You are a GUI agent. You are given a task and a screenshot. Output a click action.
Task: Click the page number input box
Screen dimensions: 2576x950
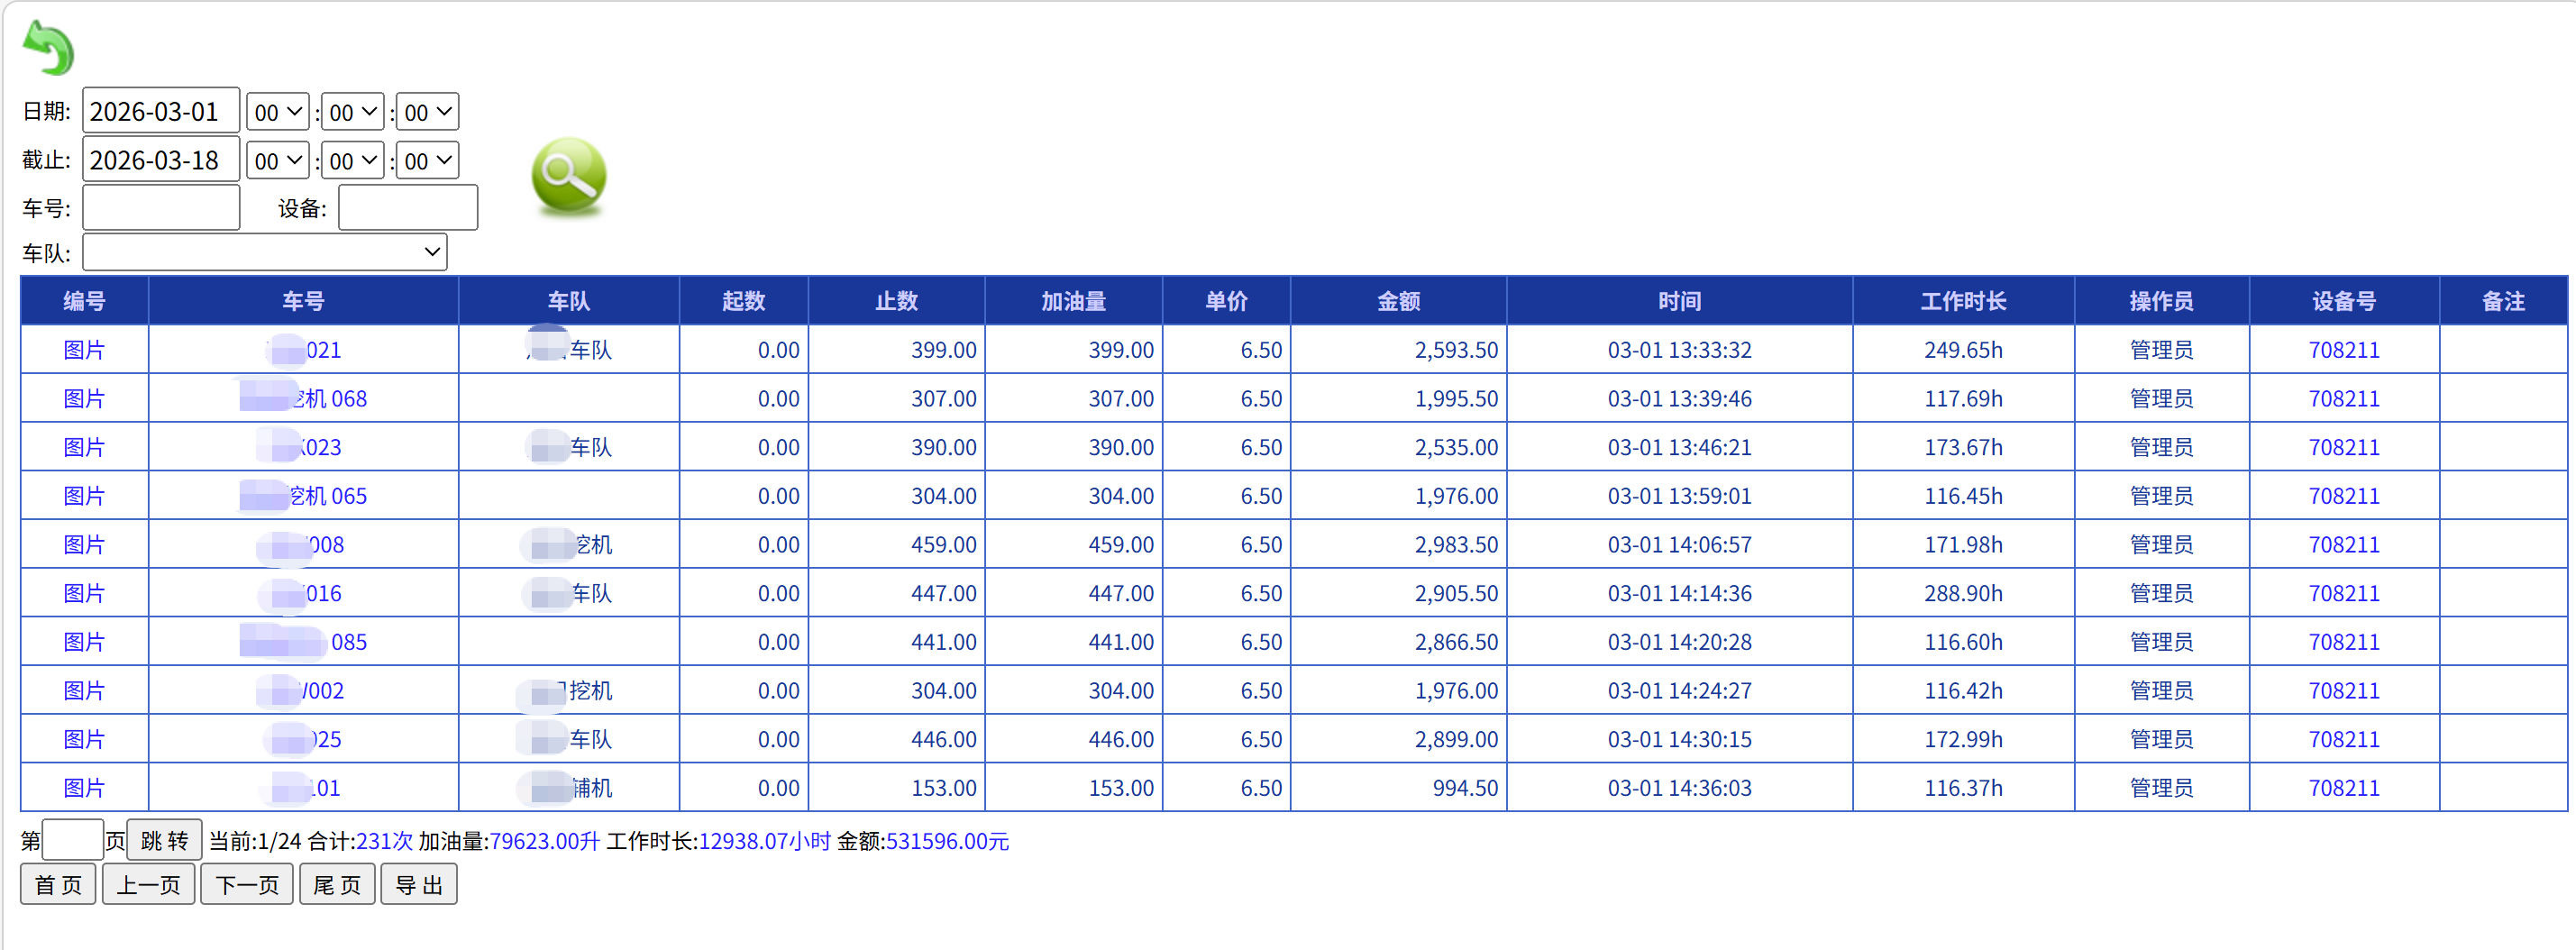(x=72, y=841)
